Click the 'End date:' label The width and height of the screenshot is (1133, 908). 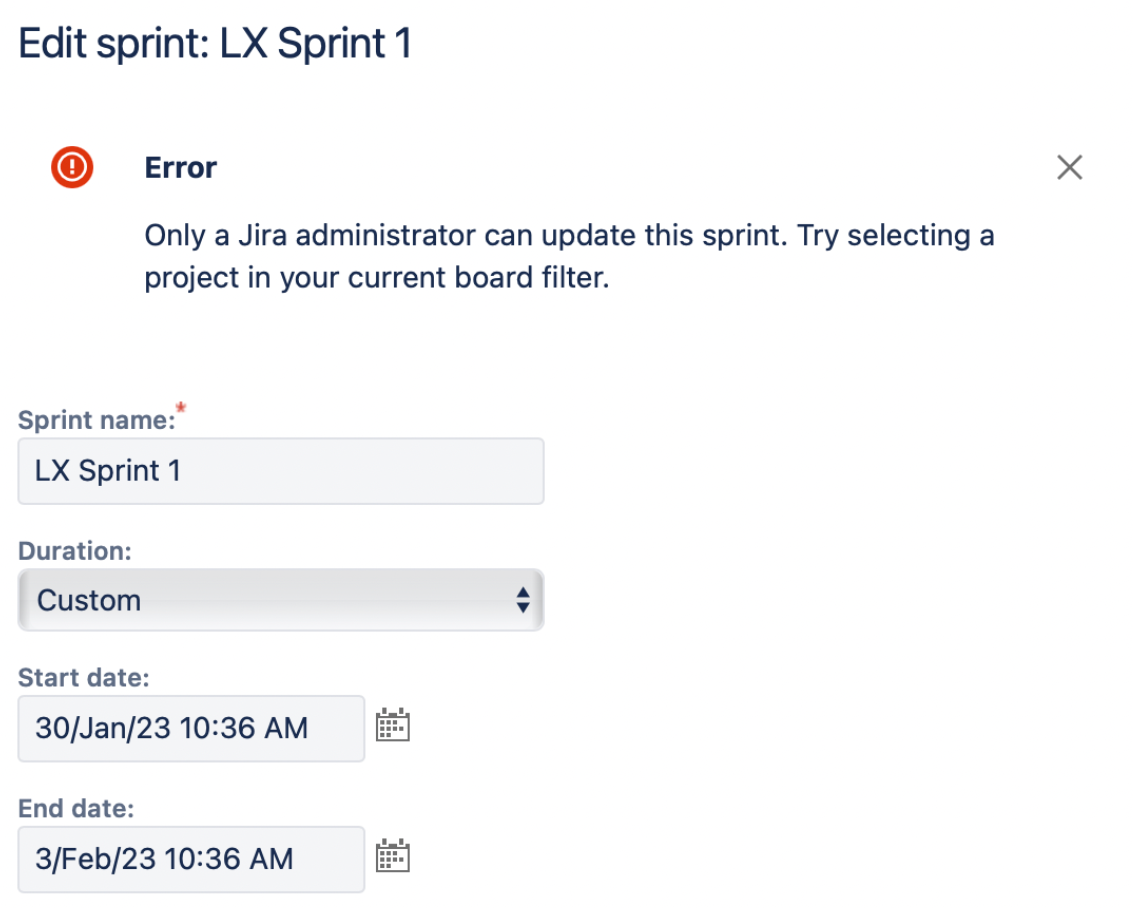point(77,808)
